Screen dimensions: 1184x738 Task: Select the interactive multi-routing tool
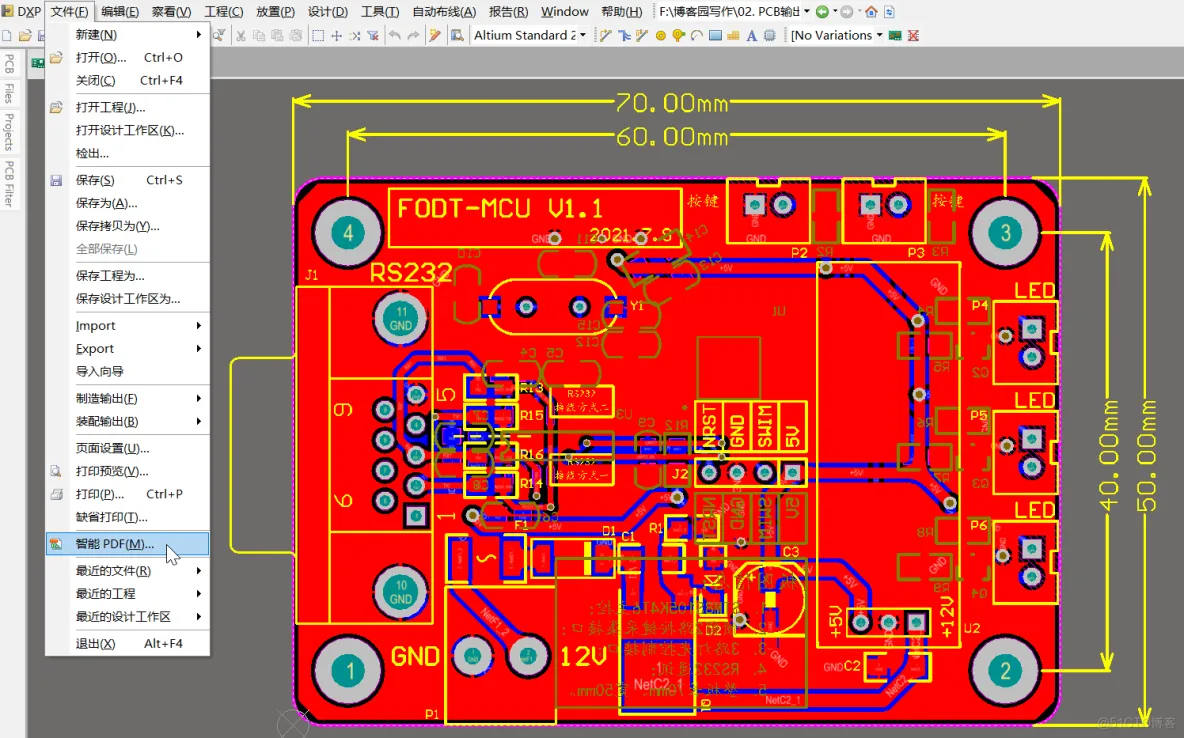[x=624, y=36]
